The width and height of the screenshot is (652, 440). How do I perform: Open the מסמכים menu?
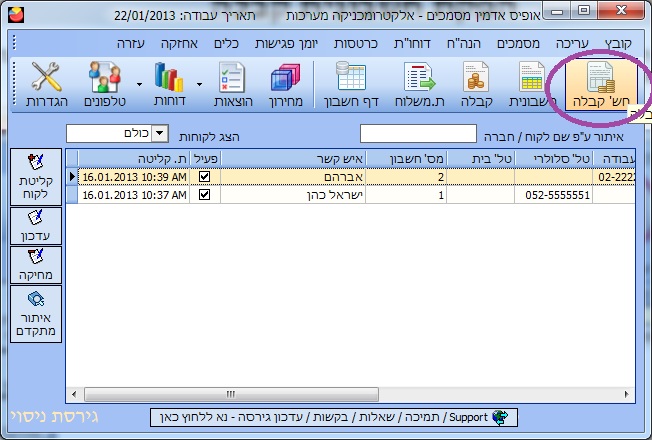coord(518,43)
